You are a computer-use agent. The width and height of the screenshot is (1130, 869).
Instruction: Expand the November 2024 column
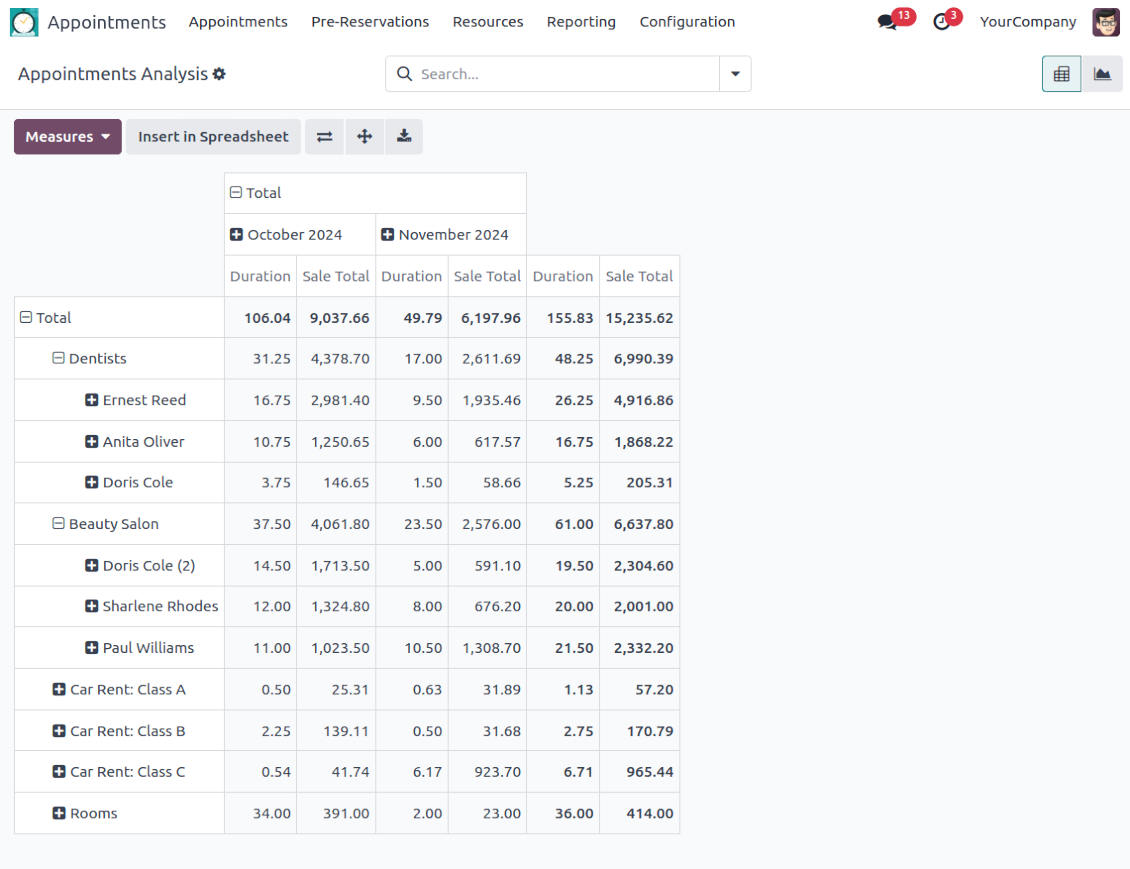388,234
